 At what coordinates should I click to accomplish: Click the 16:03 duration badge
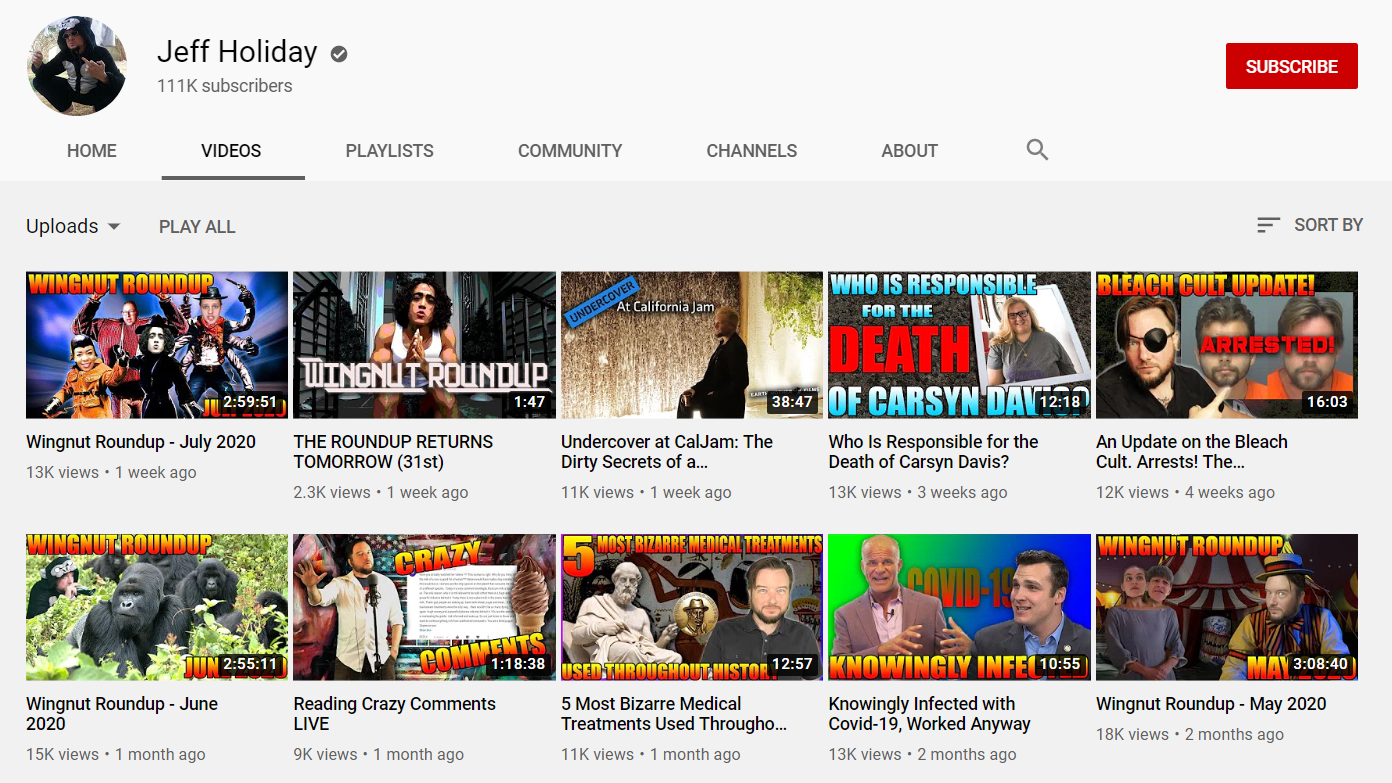coord(1327,402)
